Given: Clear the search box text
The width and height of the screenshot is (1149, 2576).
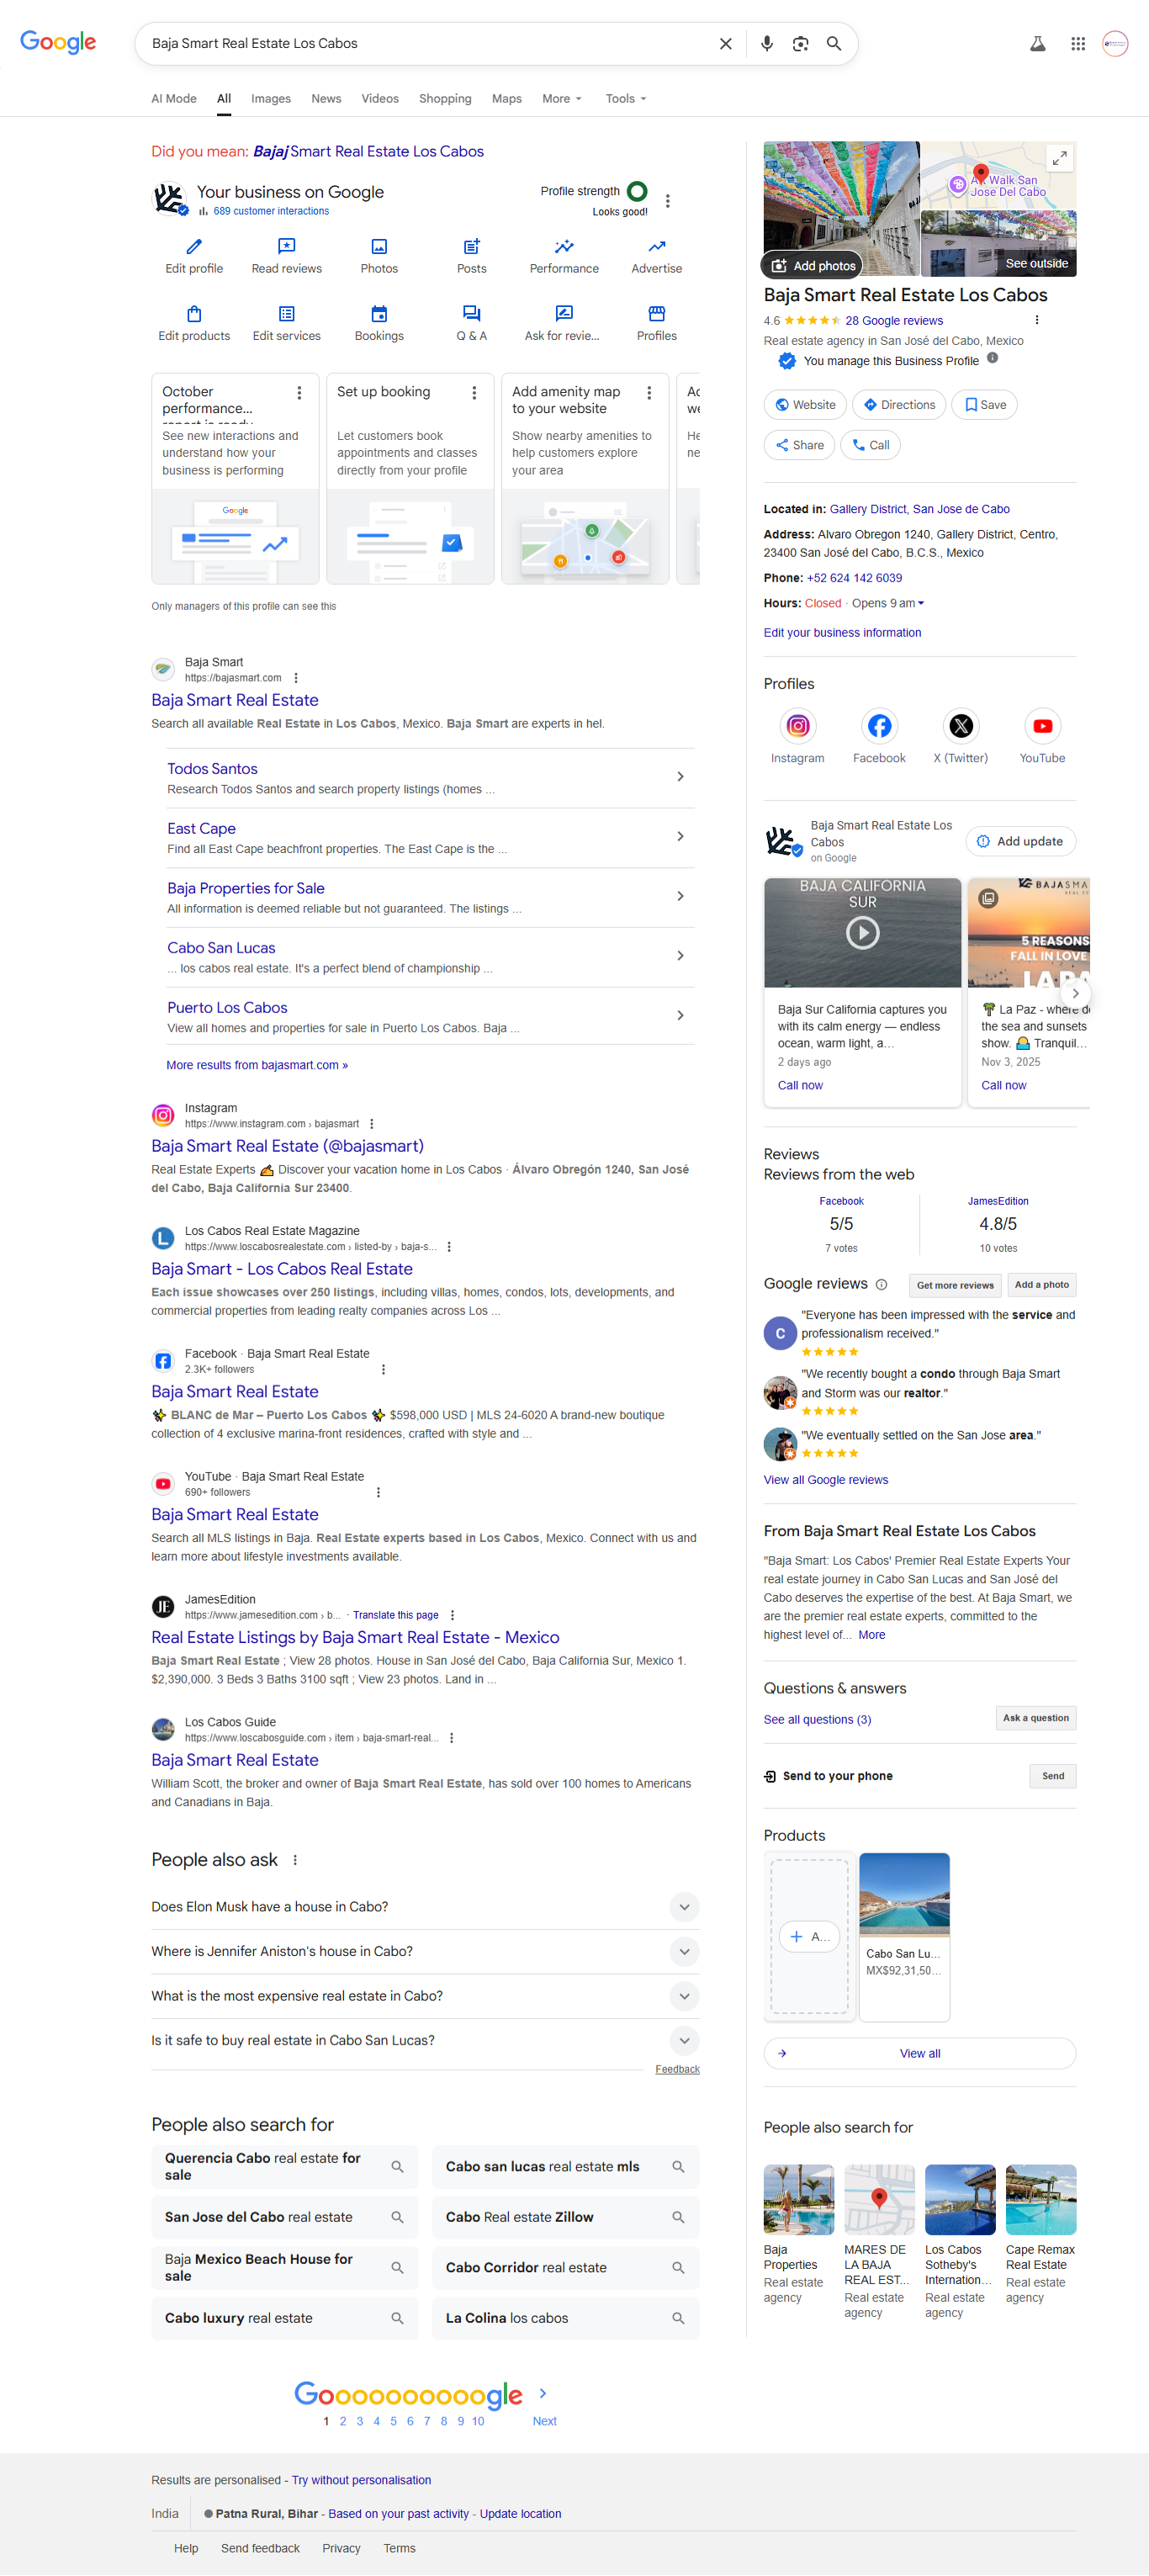Looking at the screenshot, I should point(725,44).
